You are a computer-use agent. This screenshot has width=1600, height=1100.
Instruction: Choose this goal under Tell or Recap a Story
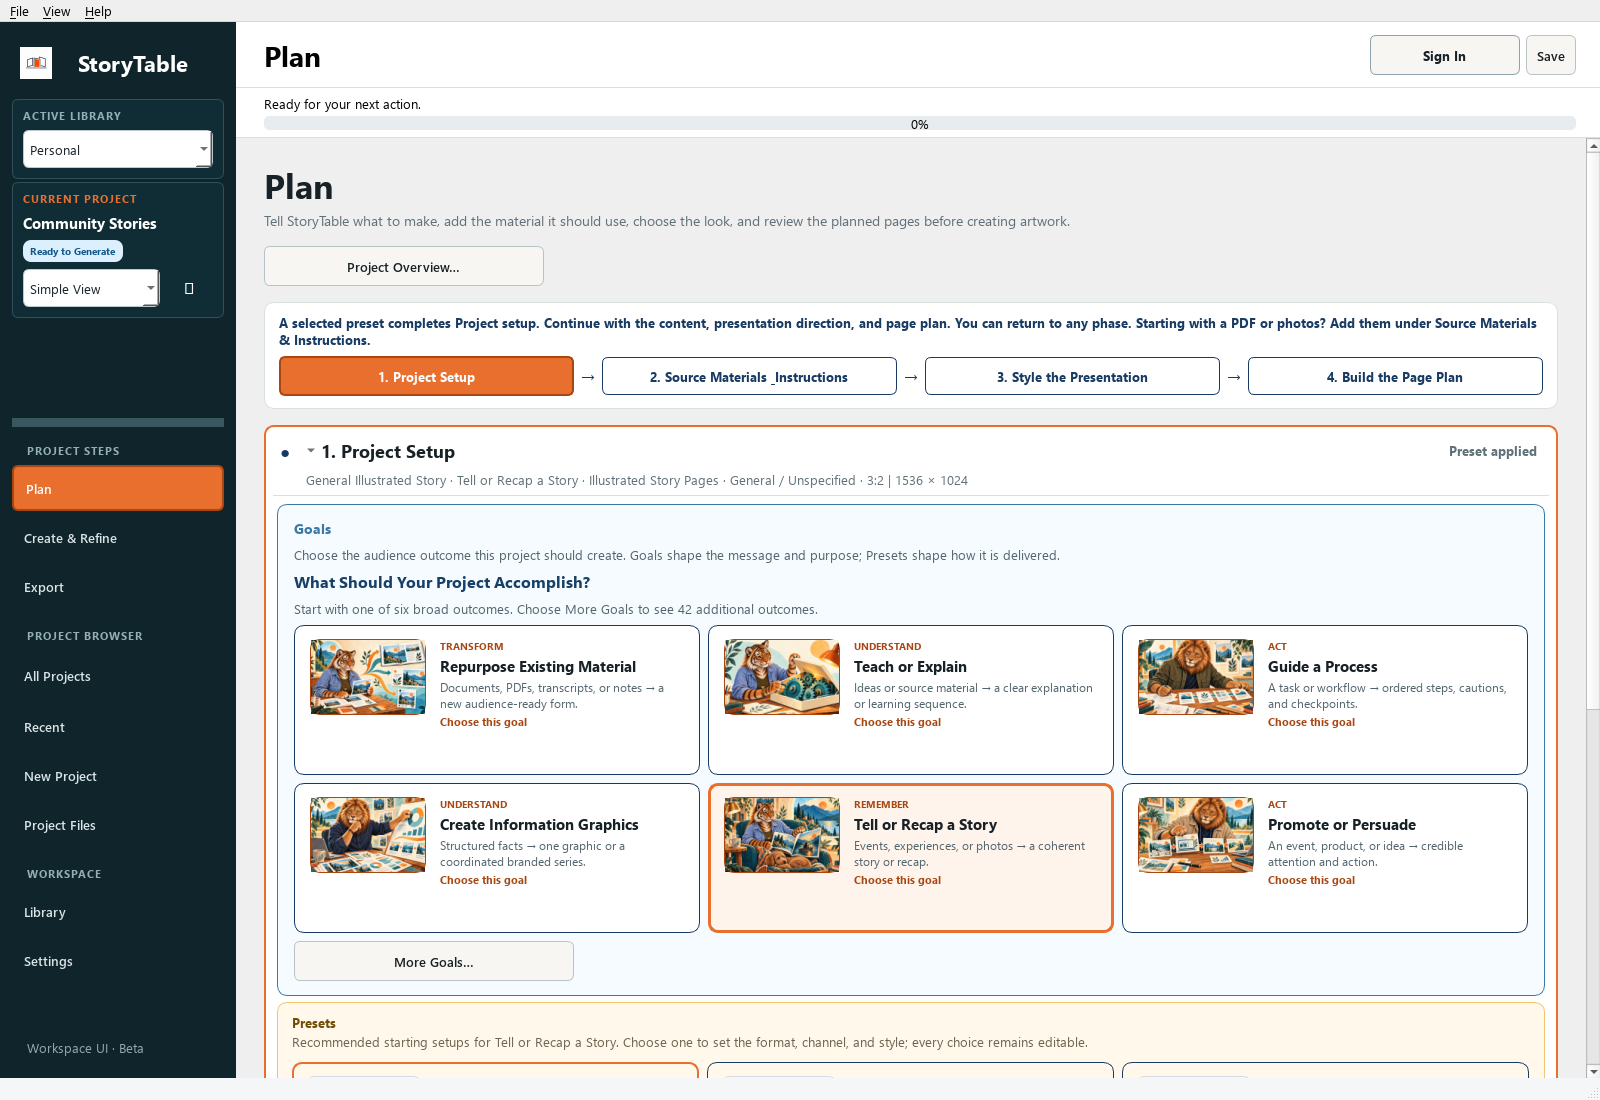[897, 880]
